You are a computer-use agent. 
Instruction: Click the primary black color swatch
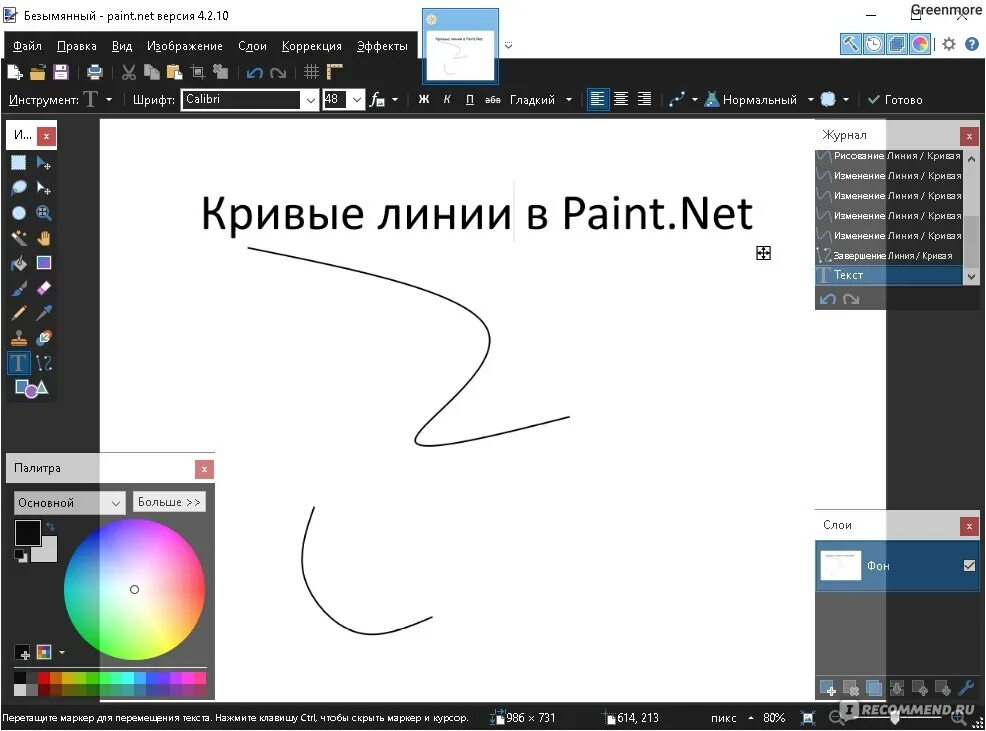[28, 533]
